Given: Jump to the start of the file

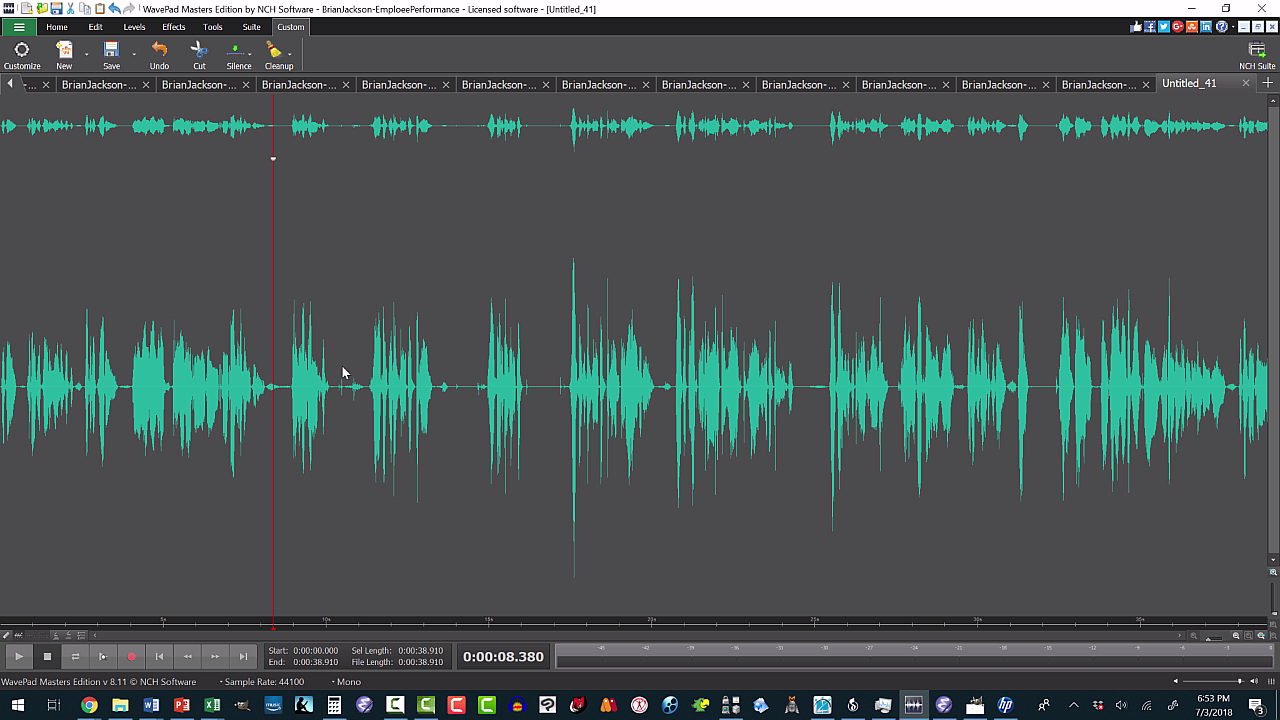Looking at the screenshot, I should (159, 656).
